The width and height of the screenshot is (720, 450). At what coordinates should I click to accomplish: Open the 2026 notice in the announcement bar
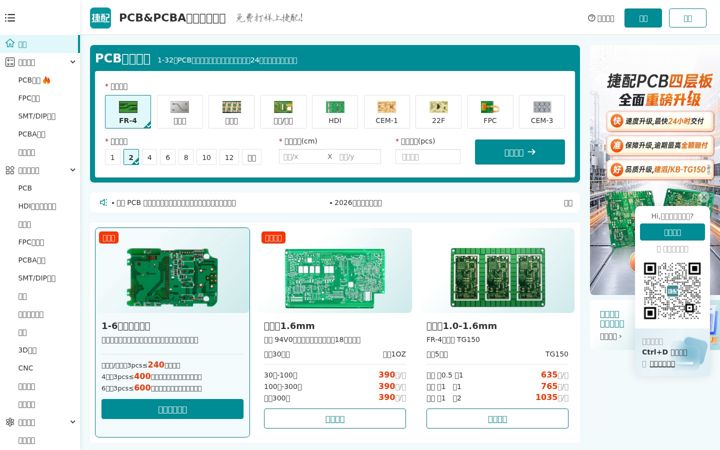356,202
